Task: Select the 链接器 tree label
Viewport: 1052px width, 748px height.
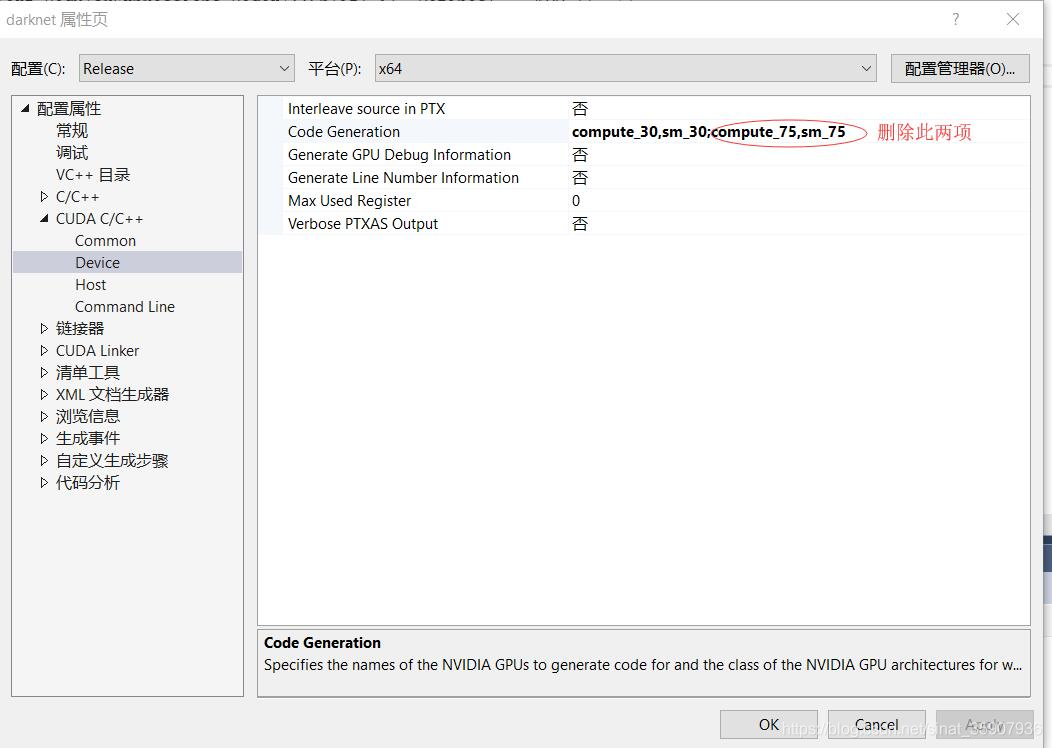Action: pyautogui.click(x=80, y=328)
